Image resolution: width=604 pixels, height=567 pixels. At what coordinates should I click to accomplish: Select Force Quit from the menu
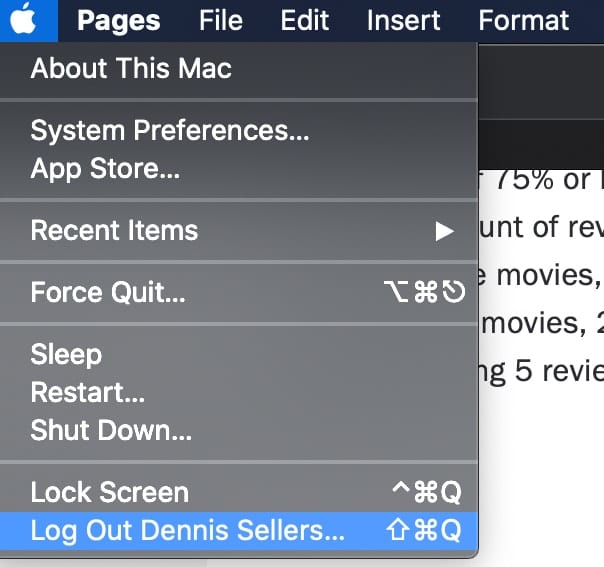[x=108, y=293]
